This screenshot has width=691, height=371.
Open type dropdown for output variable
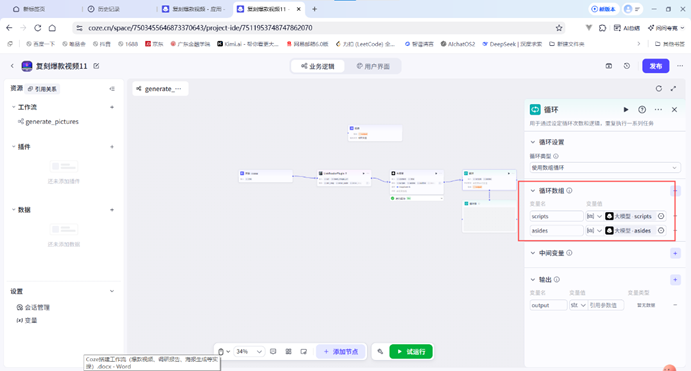[578, 305]
